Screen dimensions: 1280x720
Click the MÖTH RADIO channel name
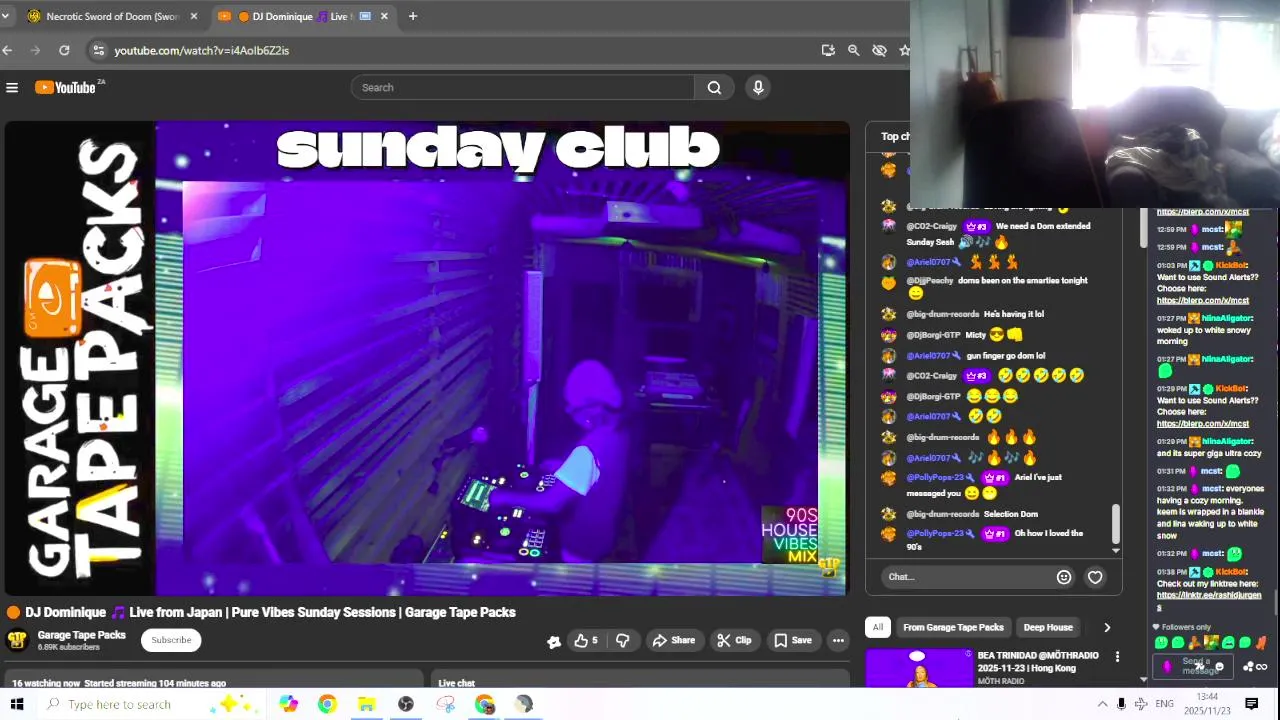pyautogui.click(x=1001, y=682)
